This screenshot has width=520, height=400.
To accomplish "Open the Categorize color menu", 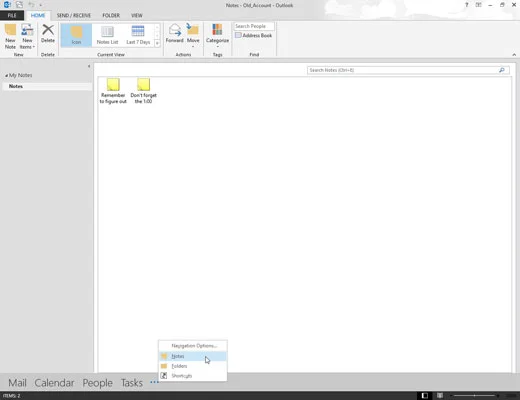I will 217,35.
